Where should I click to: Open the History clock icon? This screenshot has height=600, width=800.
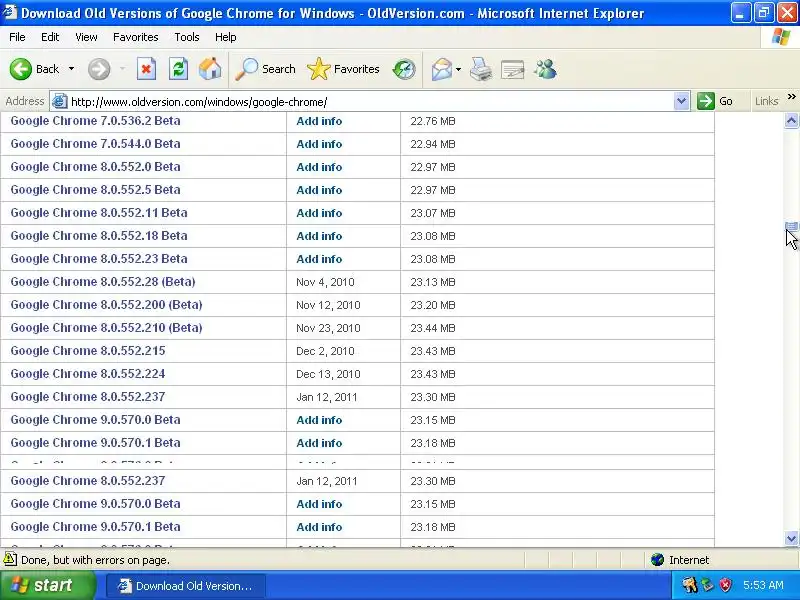pos(404,69)
